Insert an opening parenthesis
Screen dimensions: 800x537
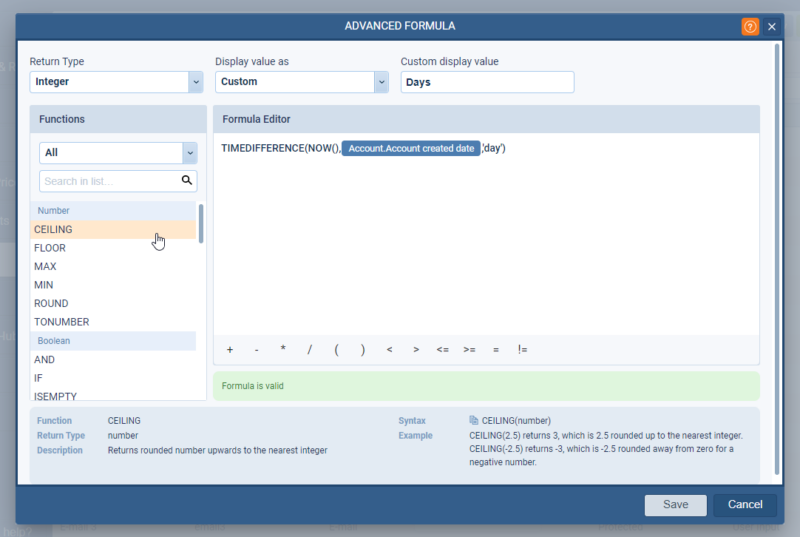click(336, 349)
